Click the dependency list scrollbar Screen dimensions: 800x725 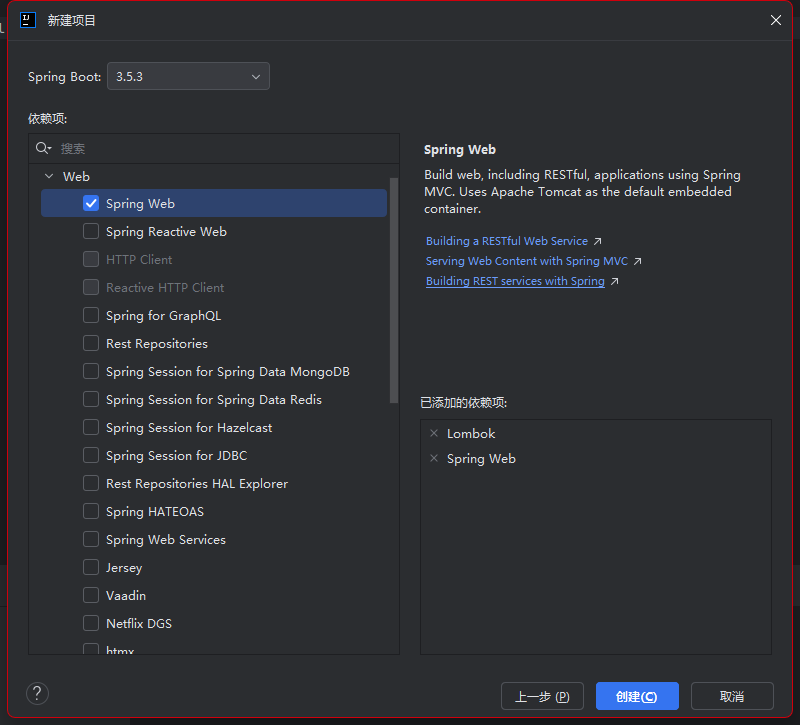click(x=393, y=290)
